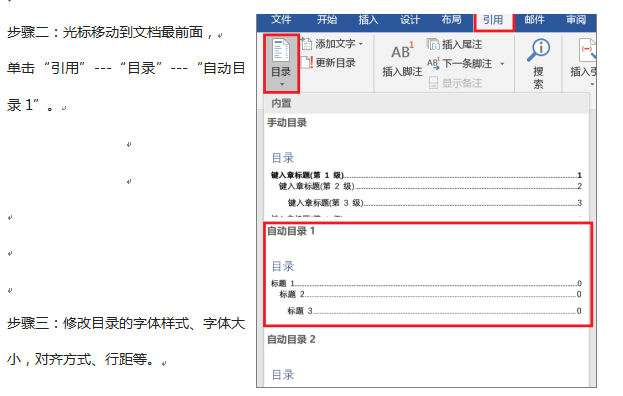
Task: Click 键入章标题(第 1 级) preview line
Action: point(426,175)
